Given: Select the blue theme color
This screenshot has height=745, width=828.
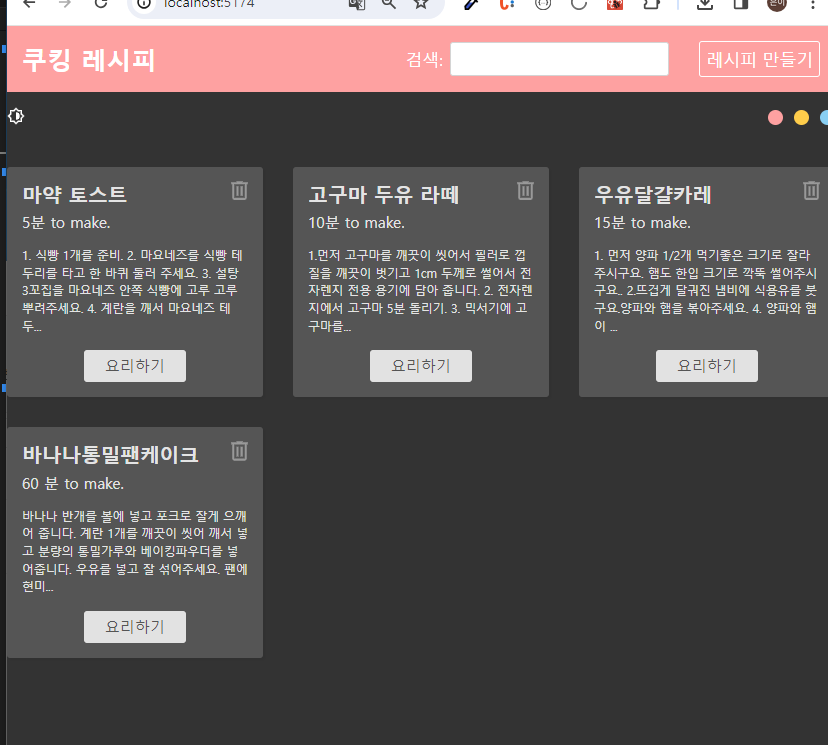Looking at the screenshot, I should 824,117.
